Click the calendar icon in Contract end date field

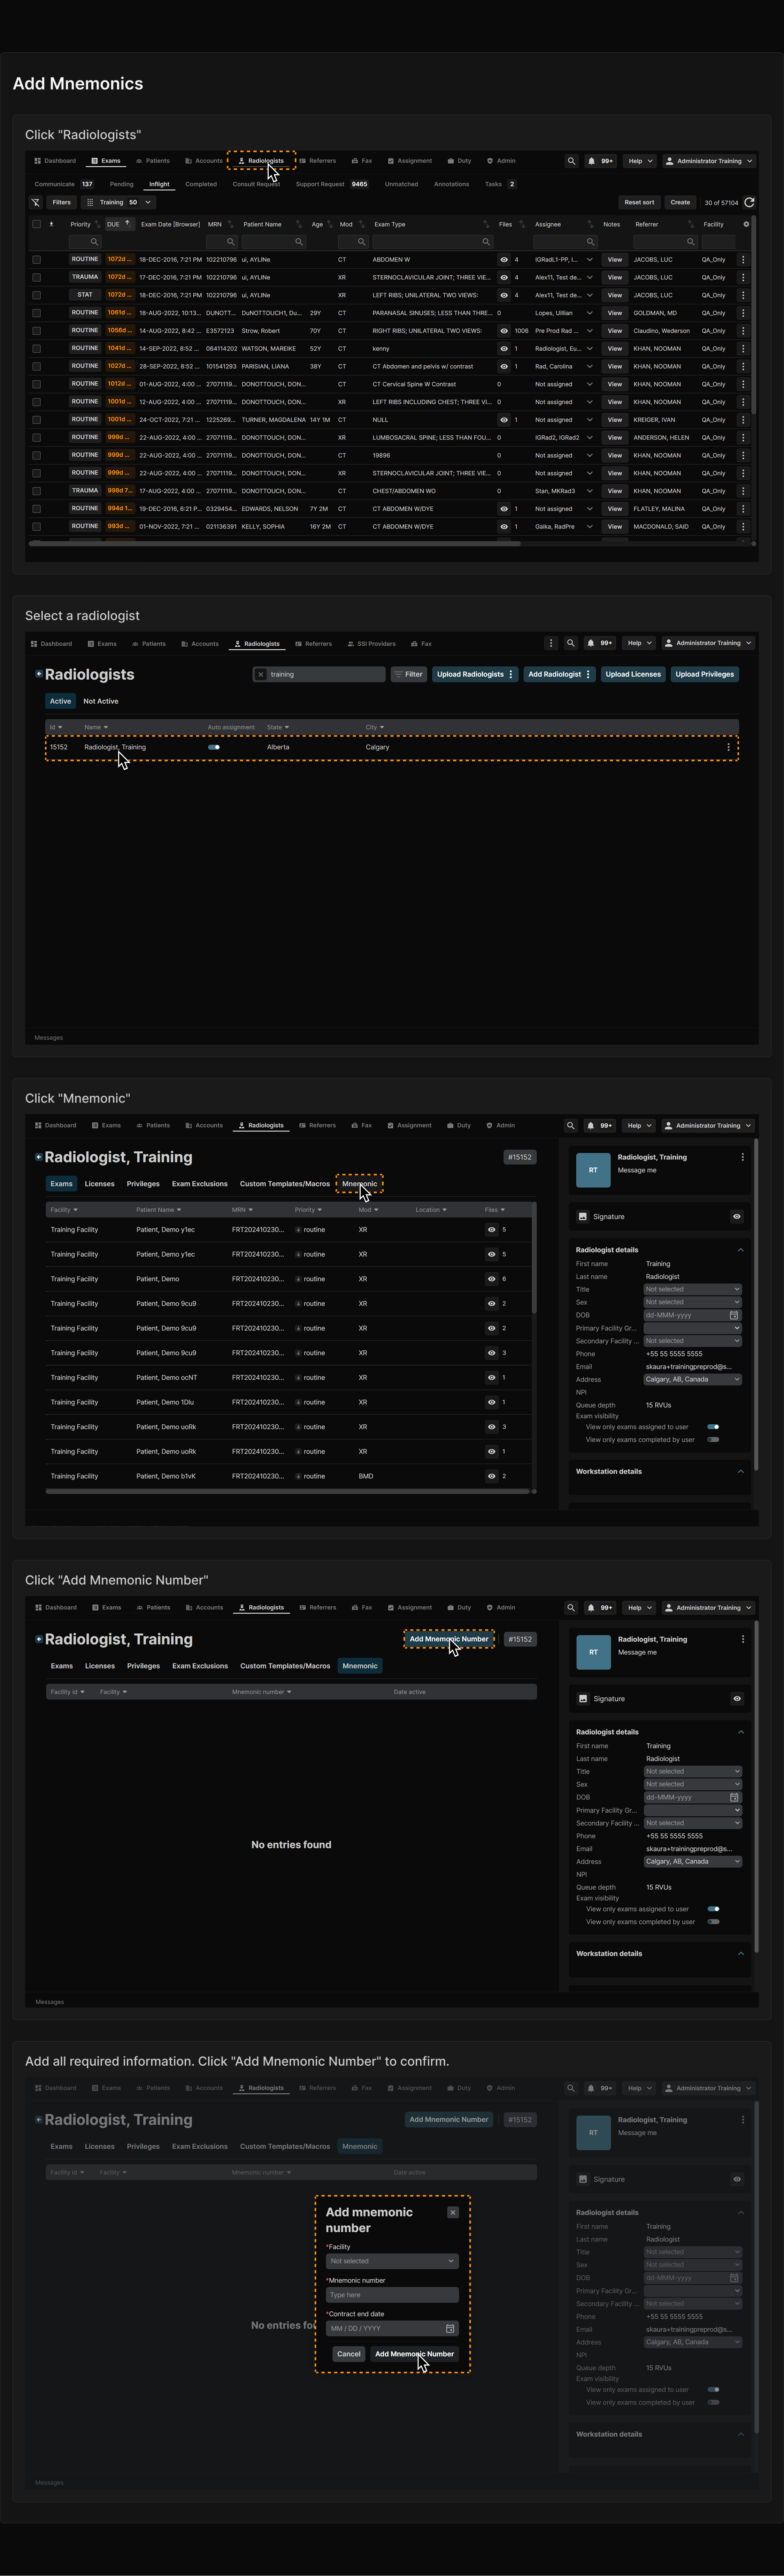[x=450, y=2329]
